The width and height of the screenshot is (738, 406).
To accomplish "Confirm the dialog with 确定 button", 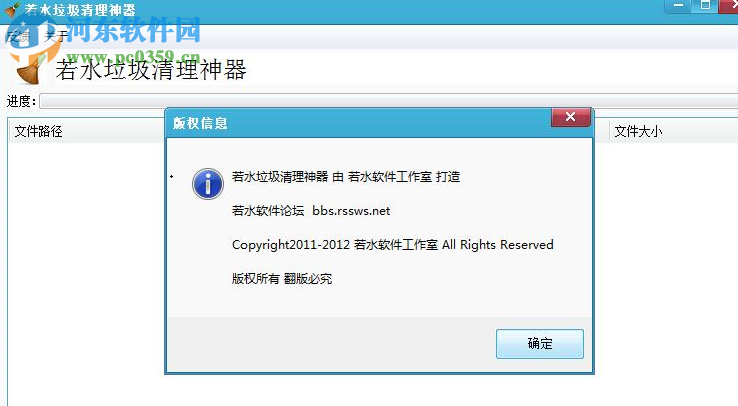I will pos(539,343).
